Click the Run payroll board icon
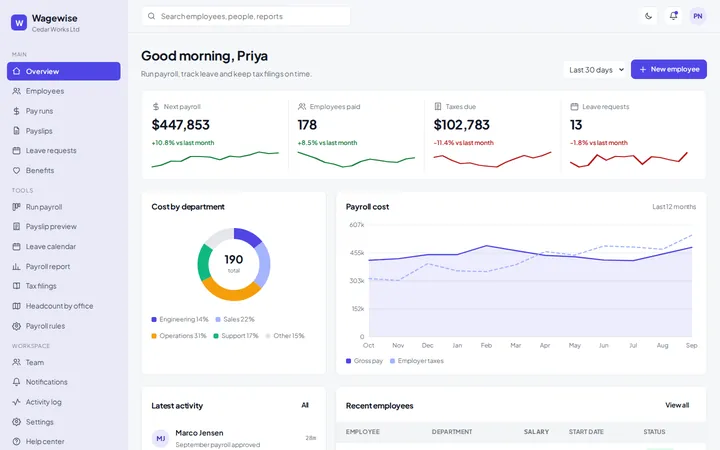Image resolution: width=720 pixels, height=450 pixels. [x=17, y=207]
